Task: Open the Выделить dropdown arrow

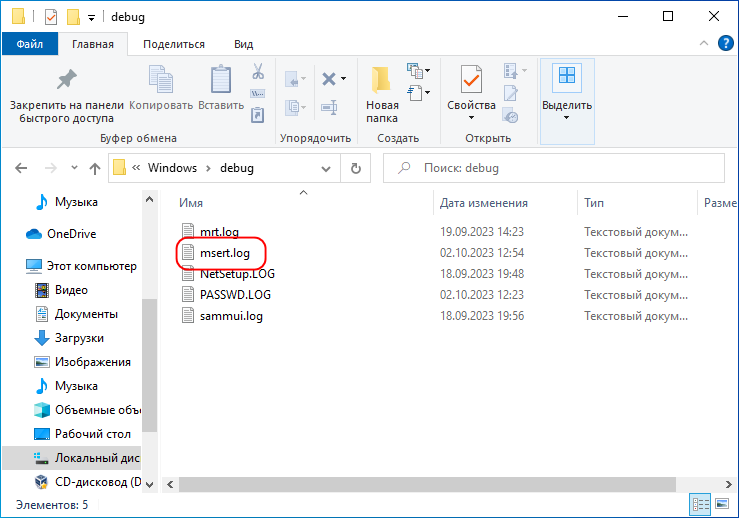Action: [567, 118]
